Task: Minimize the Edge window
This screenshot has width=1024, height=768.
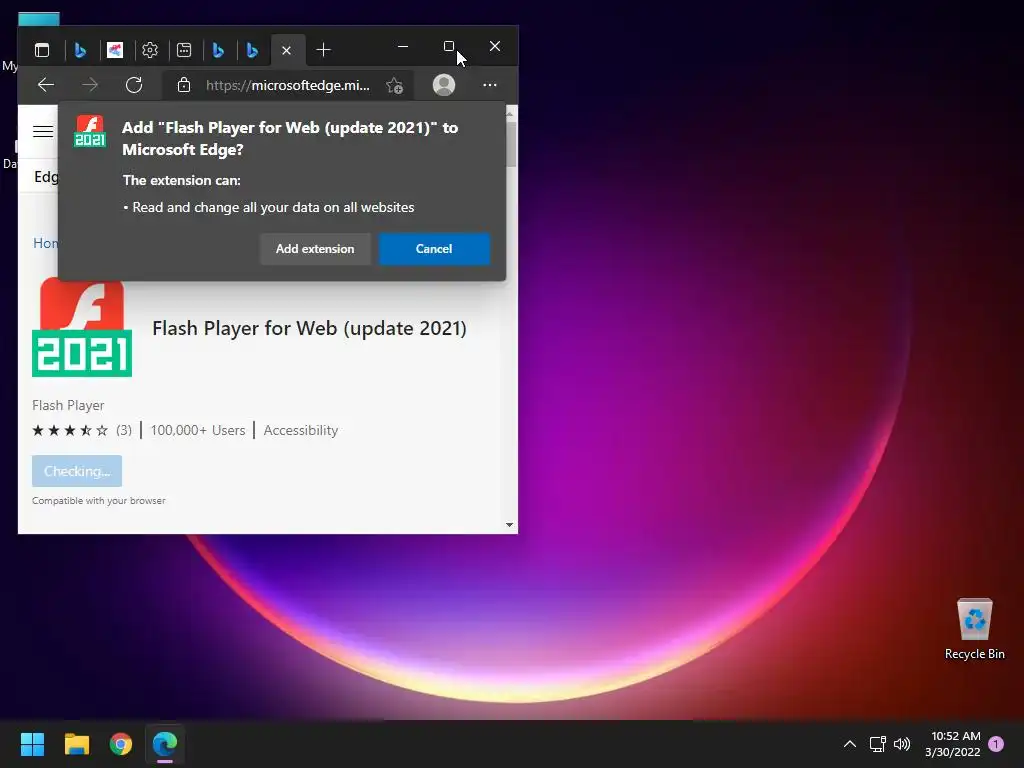Action: coord(403,46)
